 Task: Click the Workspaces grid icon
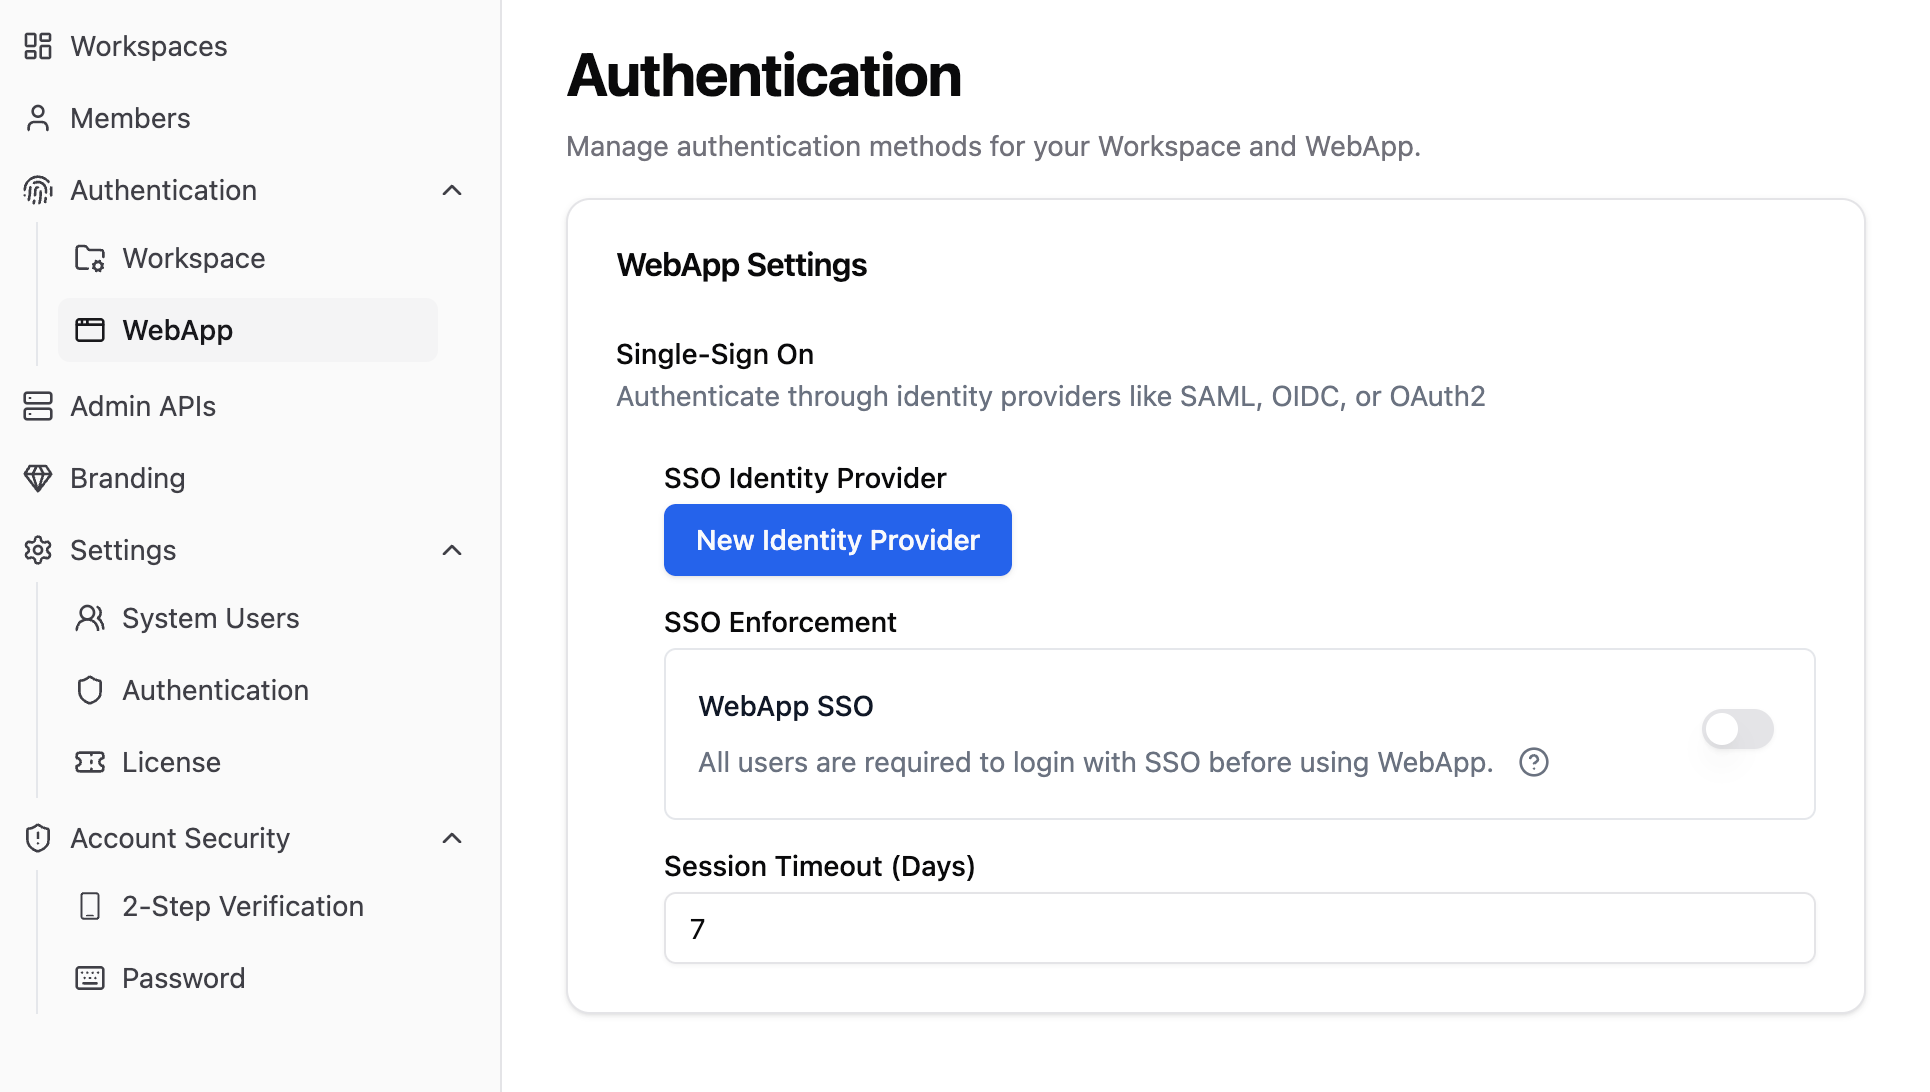point(38,46)
